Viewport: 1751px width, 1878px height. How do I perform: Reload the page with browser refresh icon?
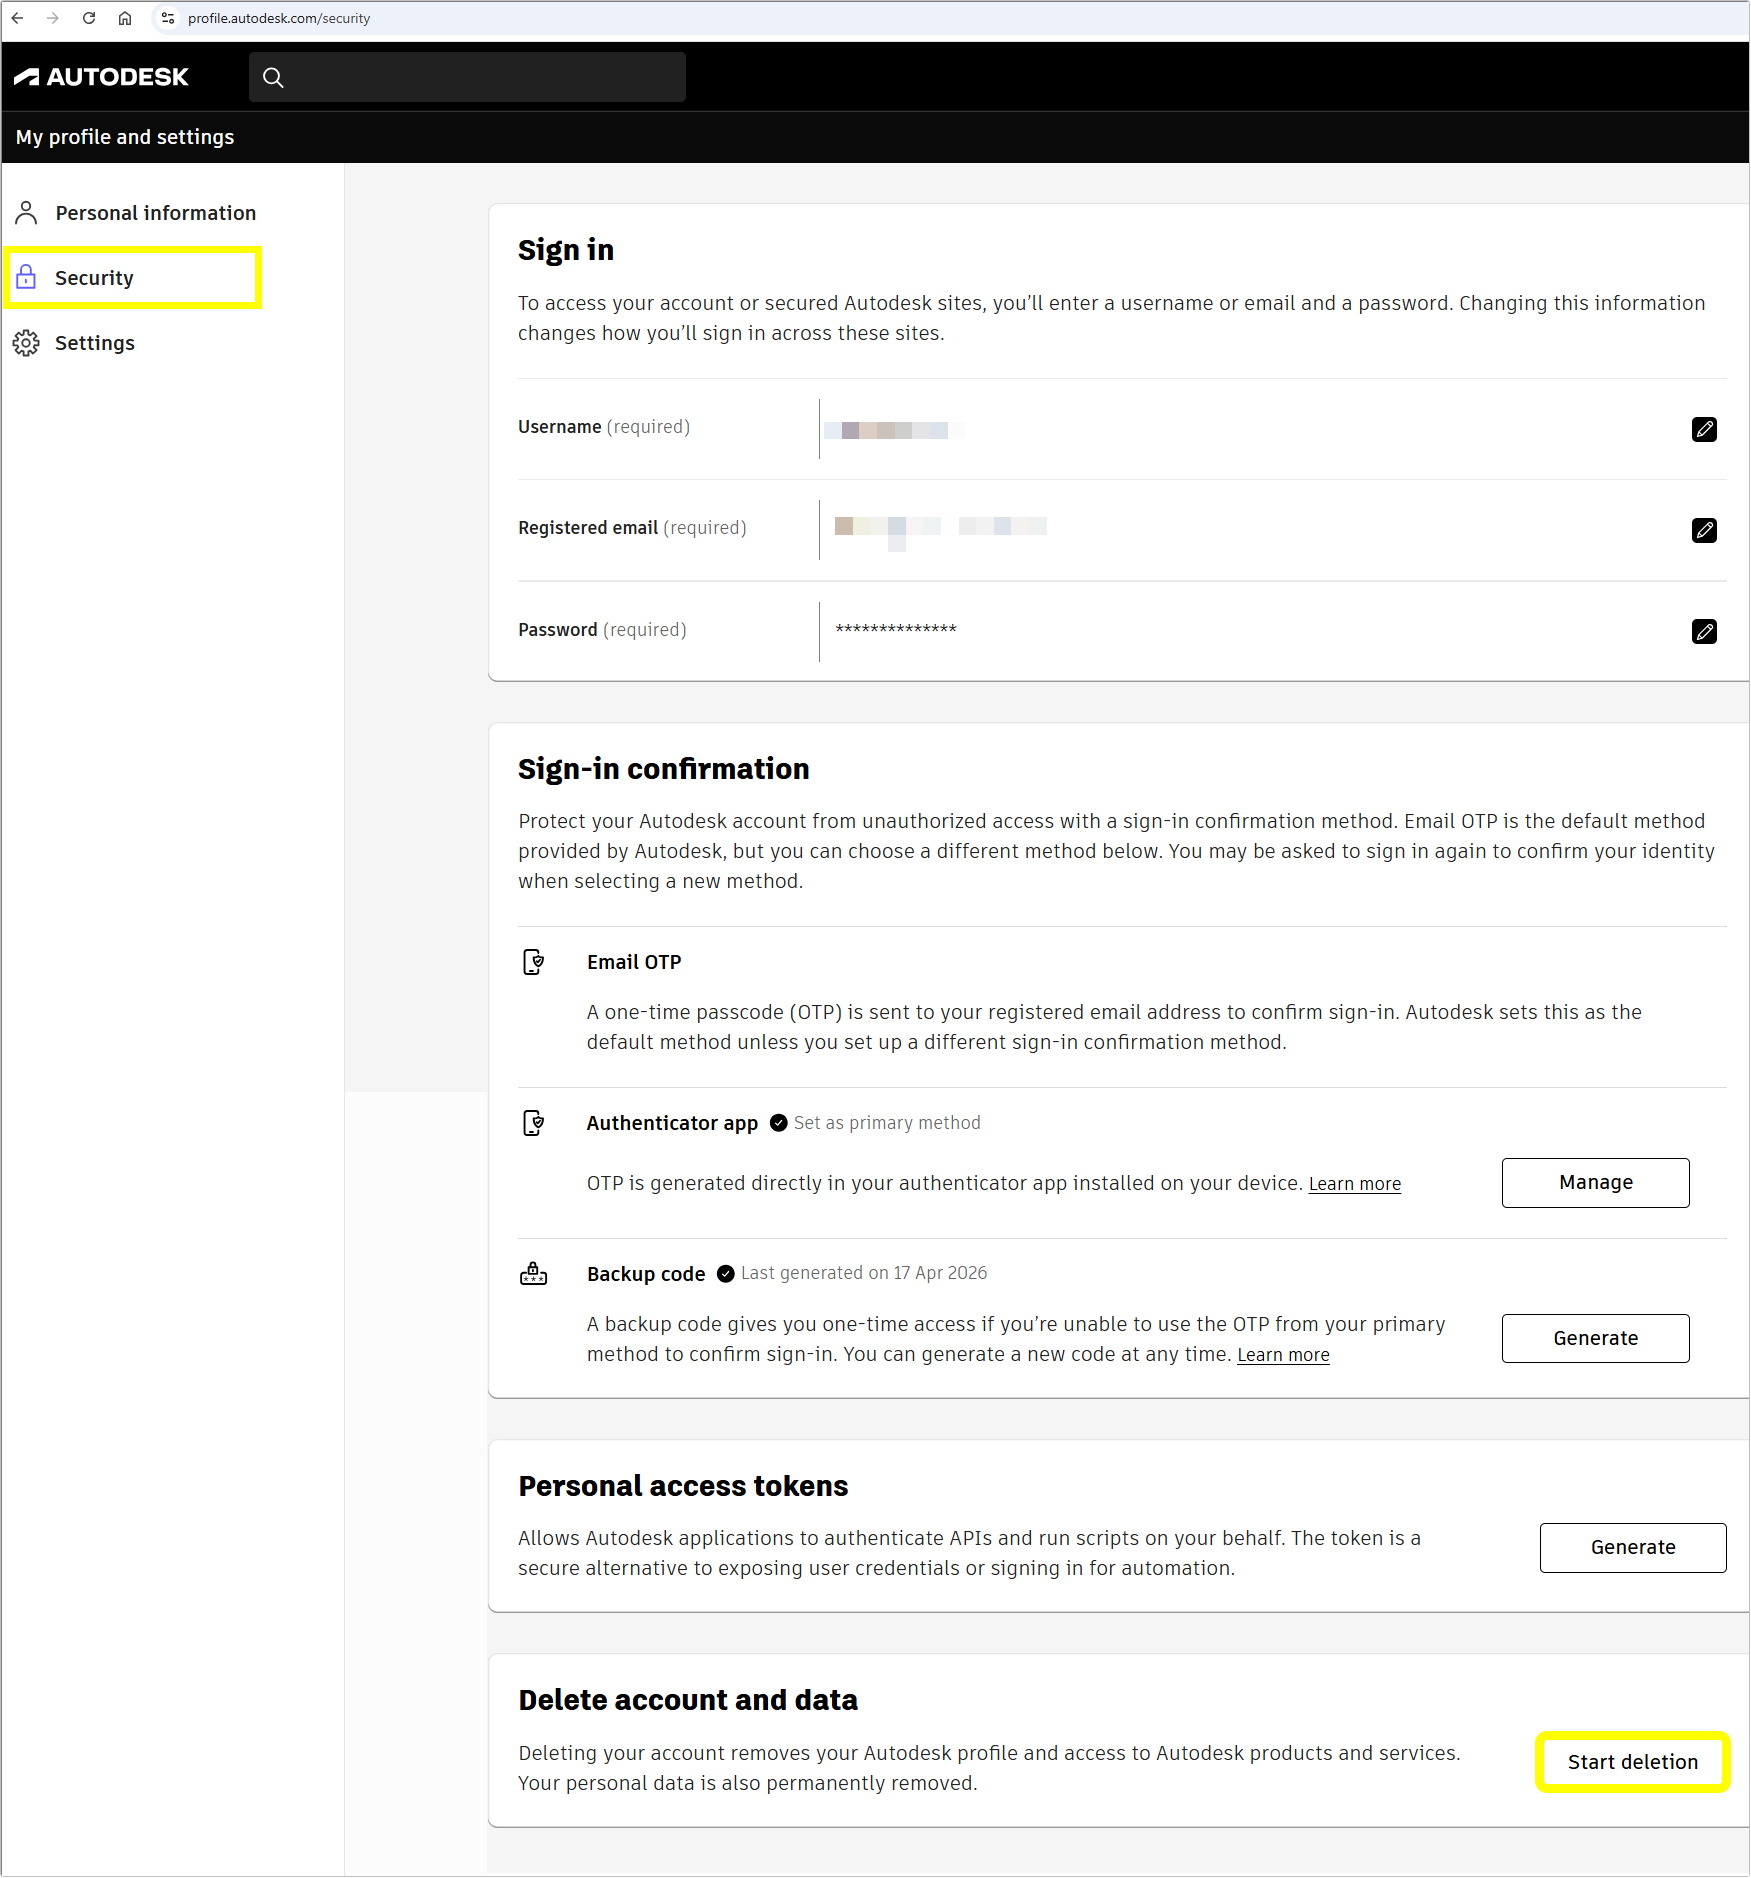point(89,18)
